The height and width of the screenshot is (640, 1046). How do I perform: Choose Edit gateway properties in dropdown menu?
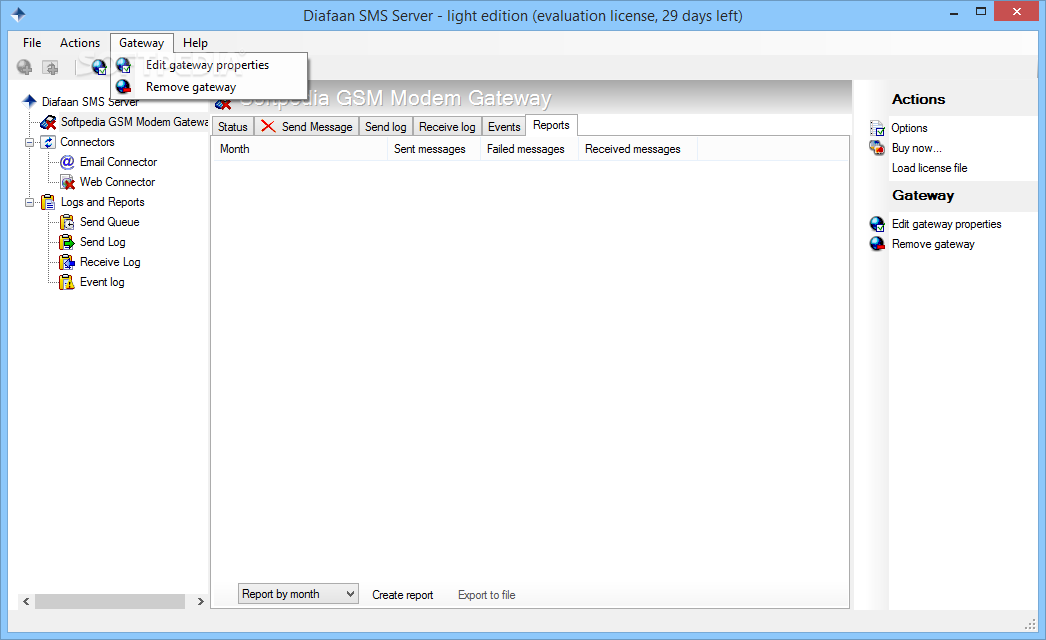click(x=207, y=65)
